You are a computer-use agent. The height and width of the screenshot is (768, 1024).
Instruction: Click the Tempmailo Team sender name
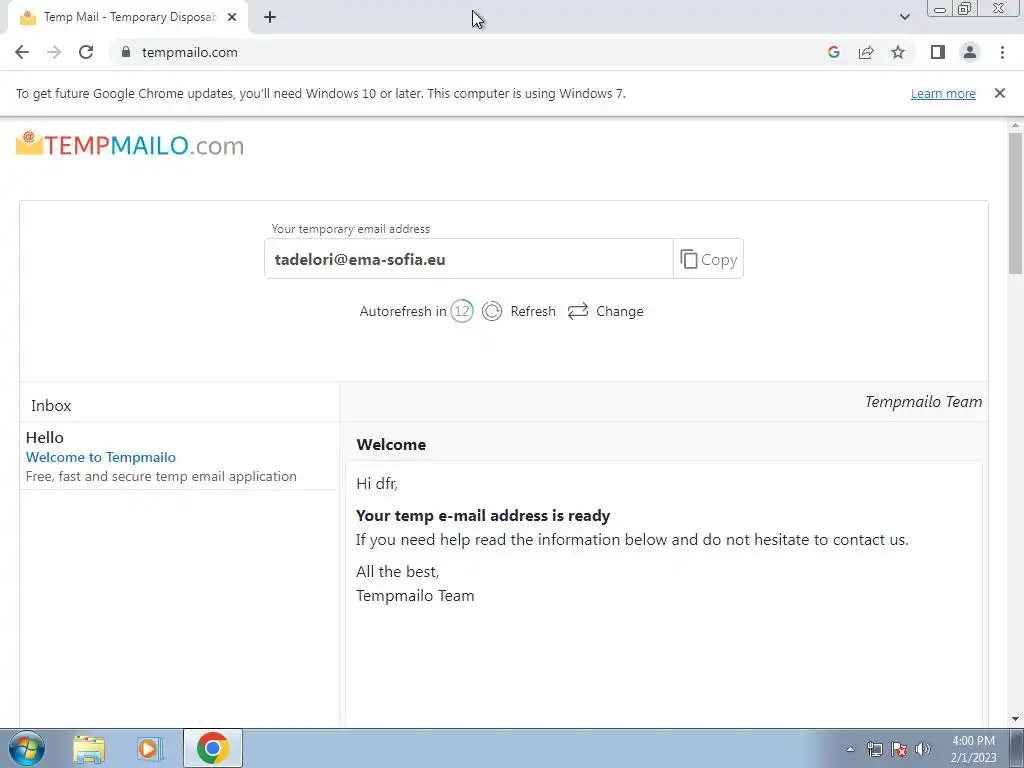923,402
